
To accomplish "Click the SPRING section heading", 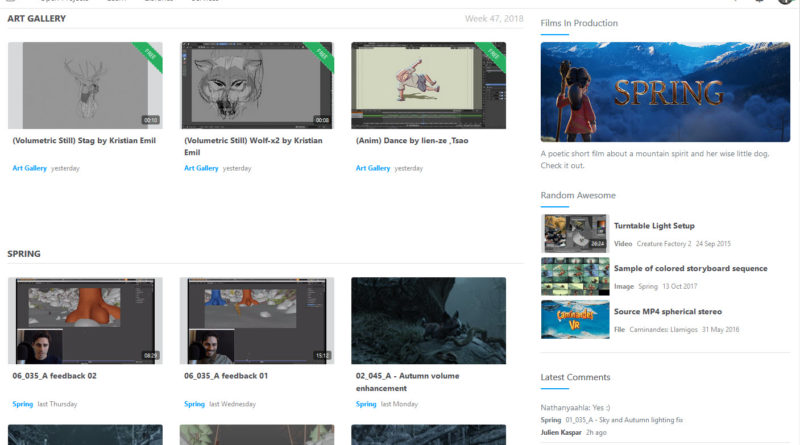I will 24,254.
